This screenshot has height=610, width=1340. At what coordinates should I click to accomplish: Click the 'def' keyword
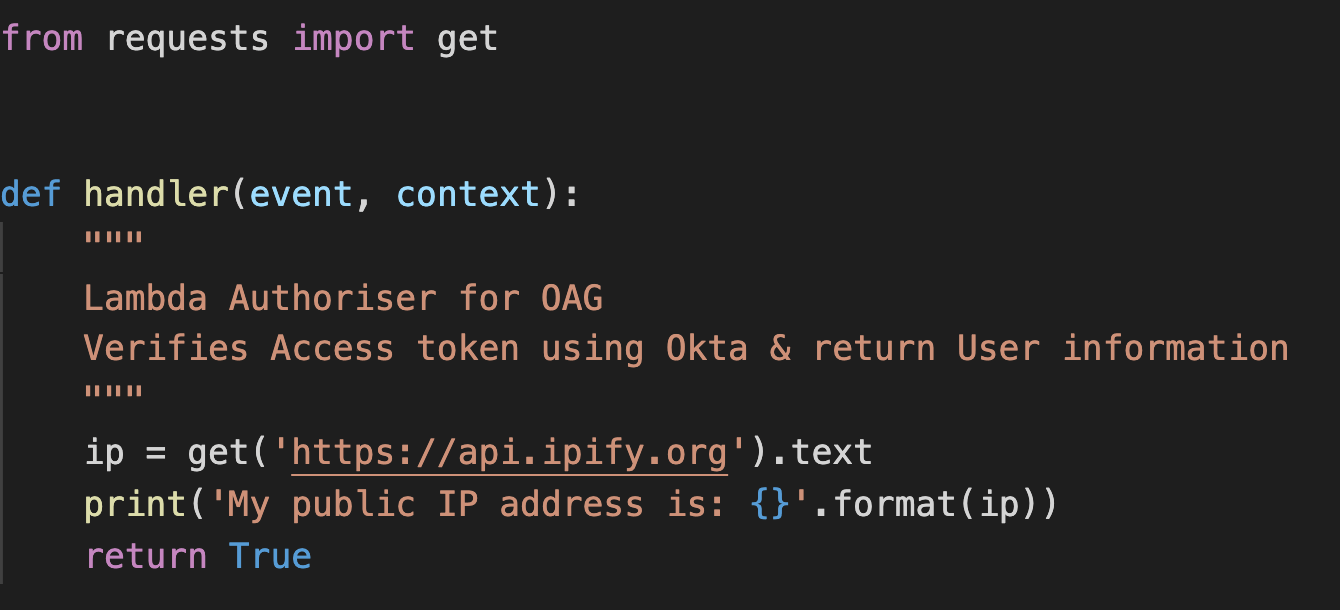(31, 193)
